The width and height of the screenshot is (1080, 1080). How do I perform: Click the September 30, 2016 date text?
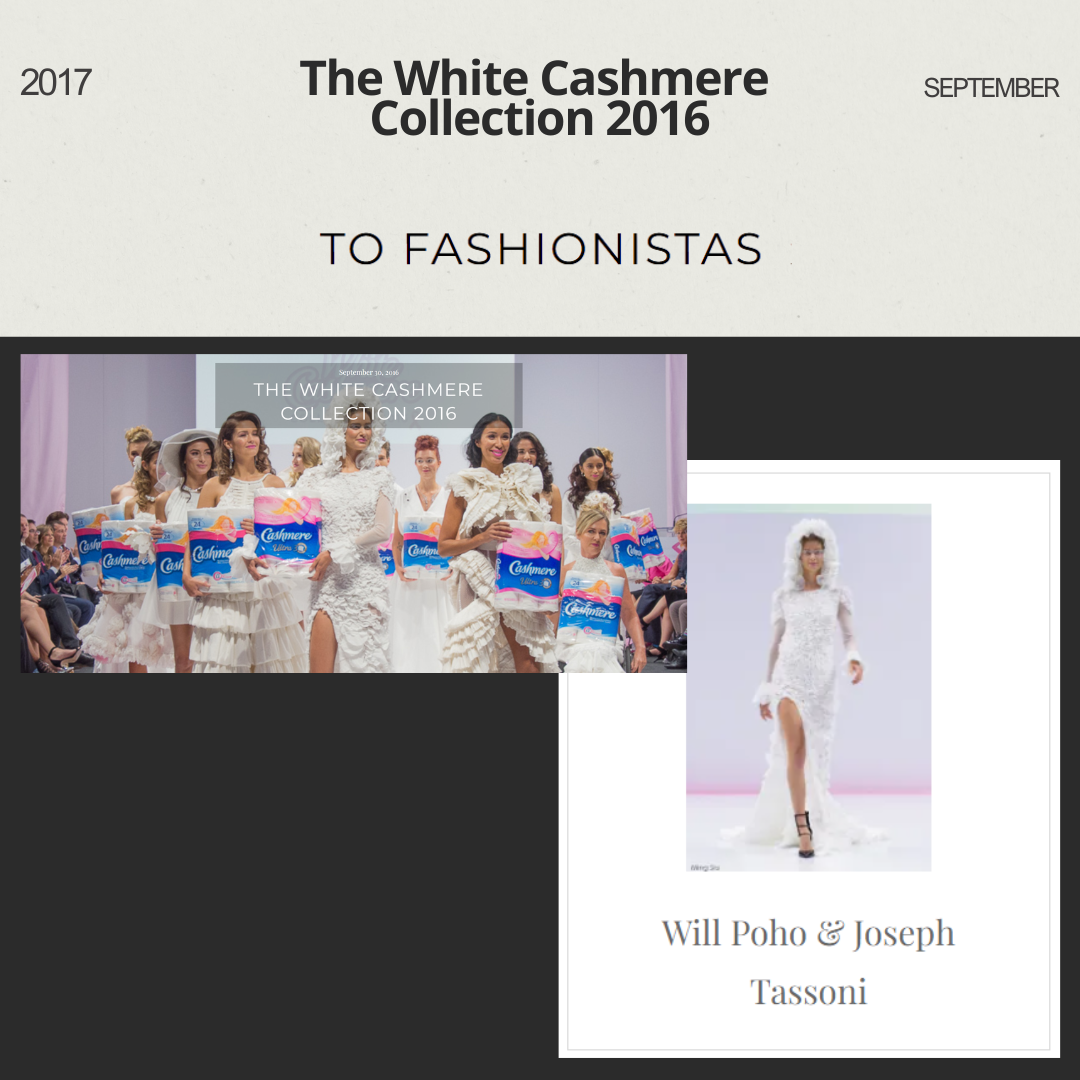click(x=368, y=373)
